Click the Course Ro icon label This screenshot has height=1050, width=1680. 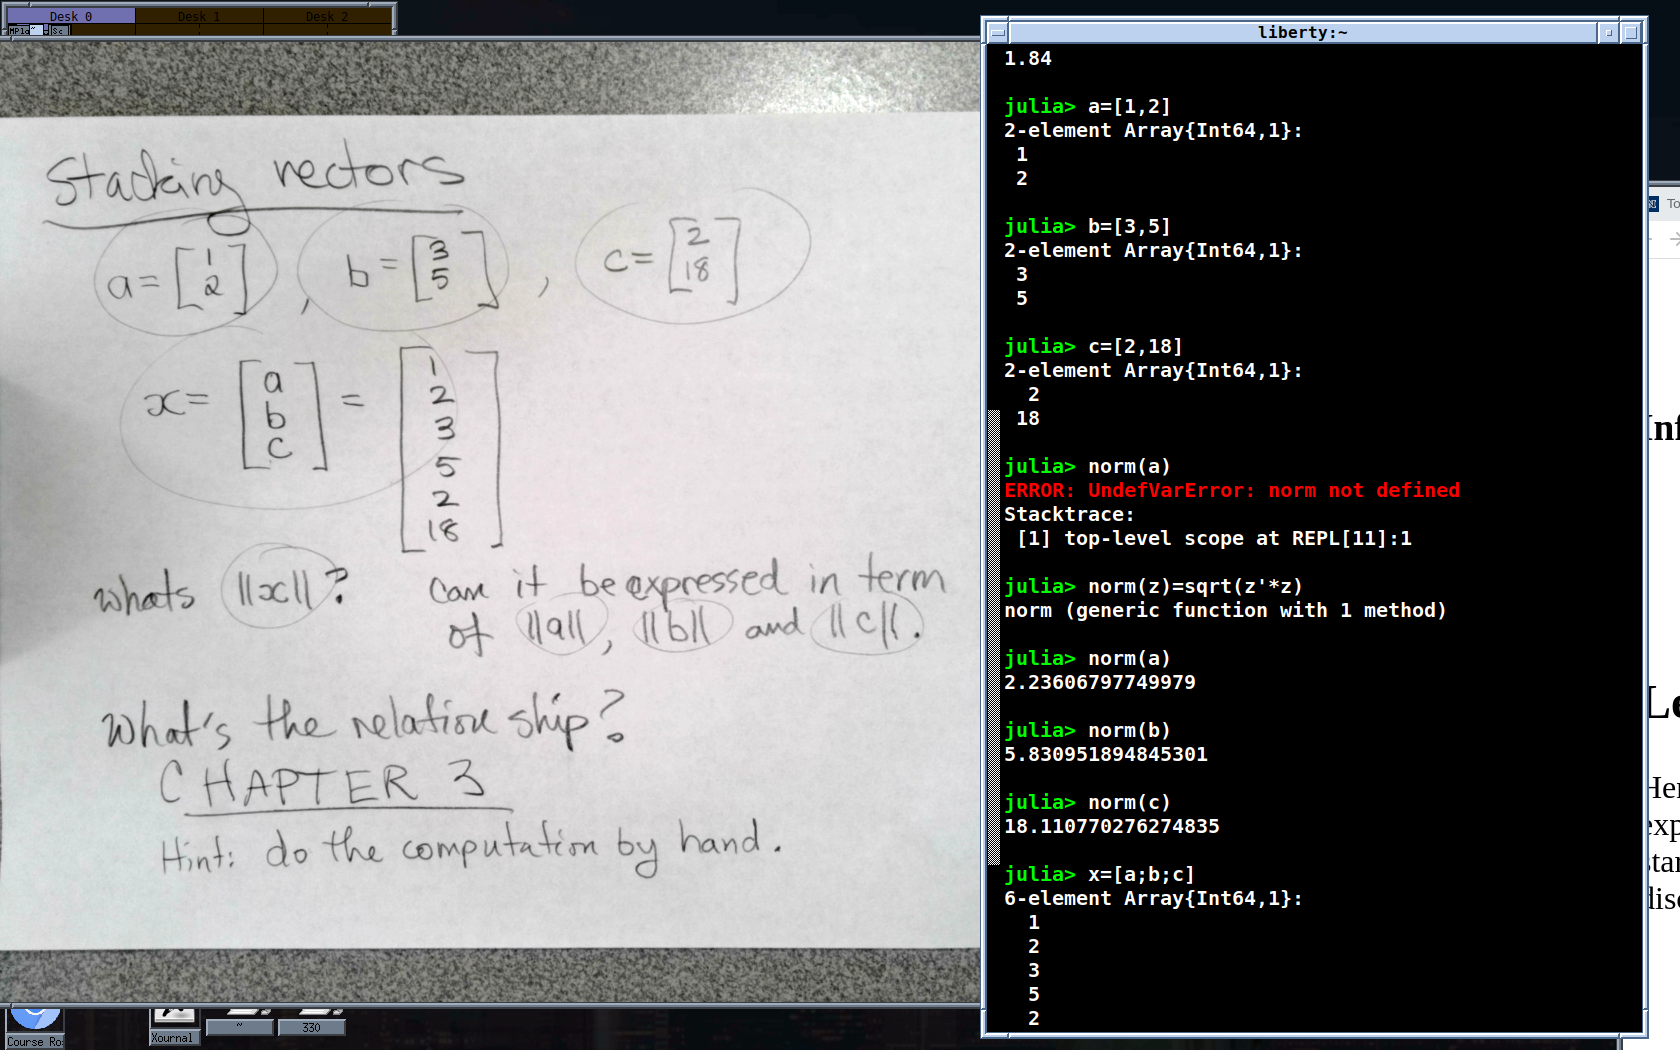(35, 1042)
